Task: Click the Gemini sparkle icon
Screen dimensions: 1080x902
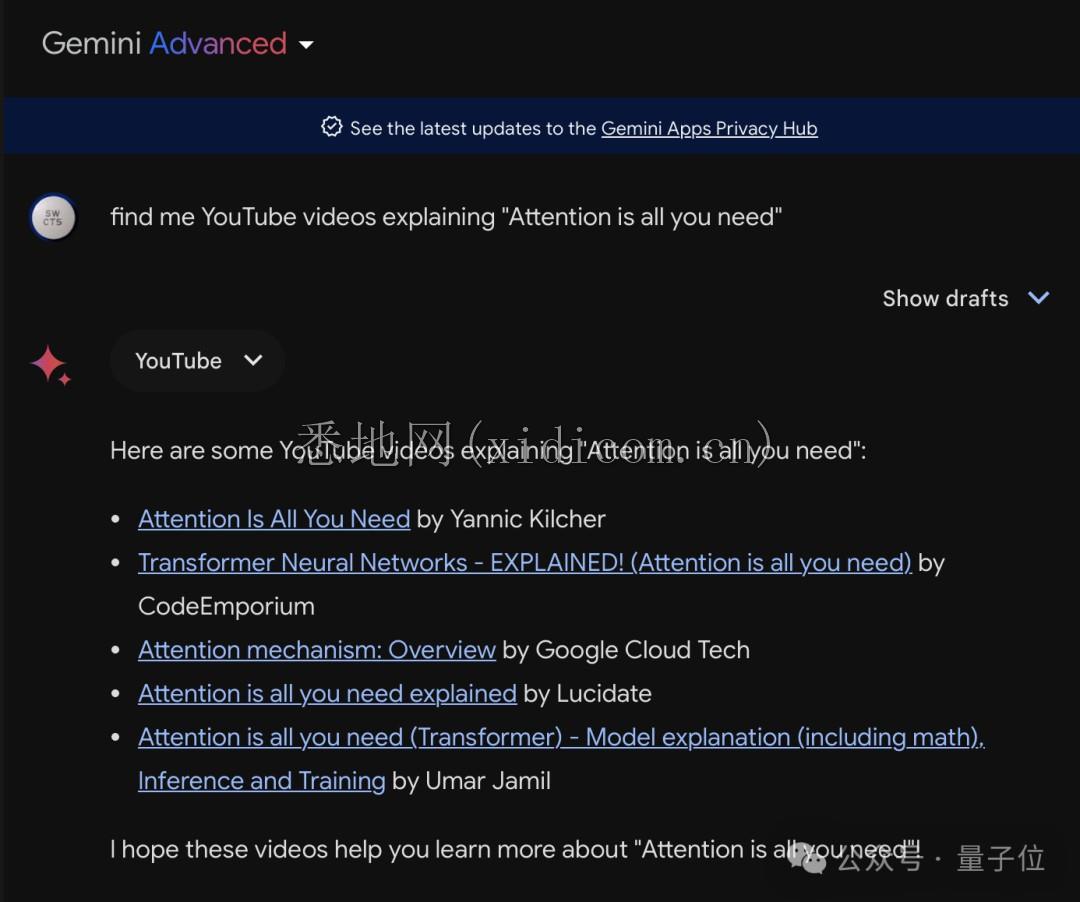Action: (x=50, y=364)
